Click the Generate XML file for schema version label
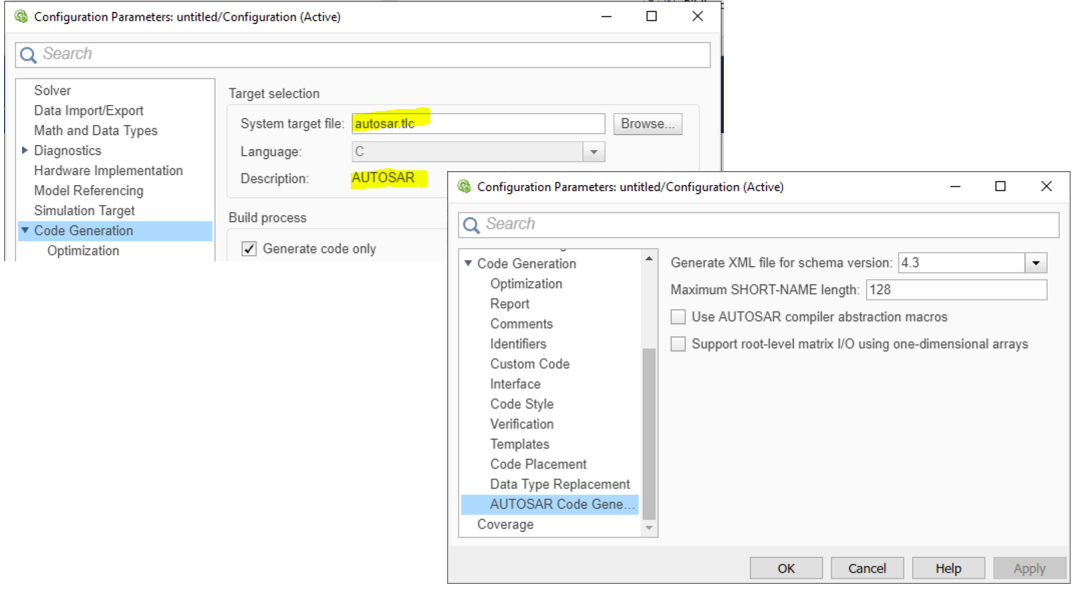This screenshot has height=590, width=1080. 781,262
